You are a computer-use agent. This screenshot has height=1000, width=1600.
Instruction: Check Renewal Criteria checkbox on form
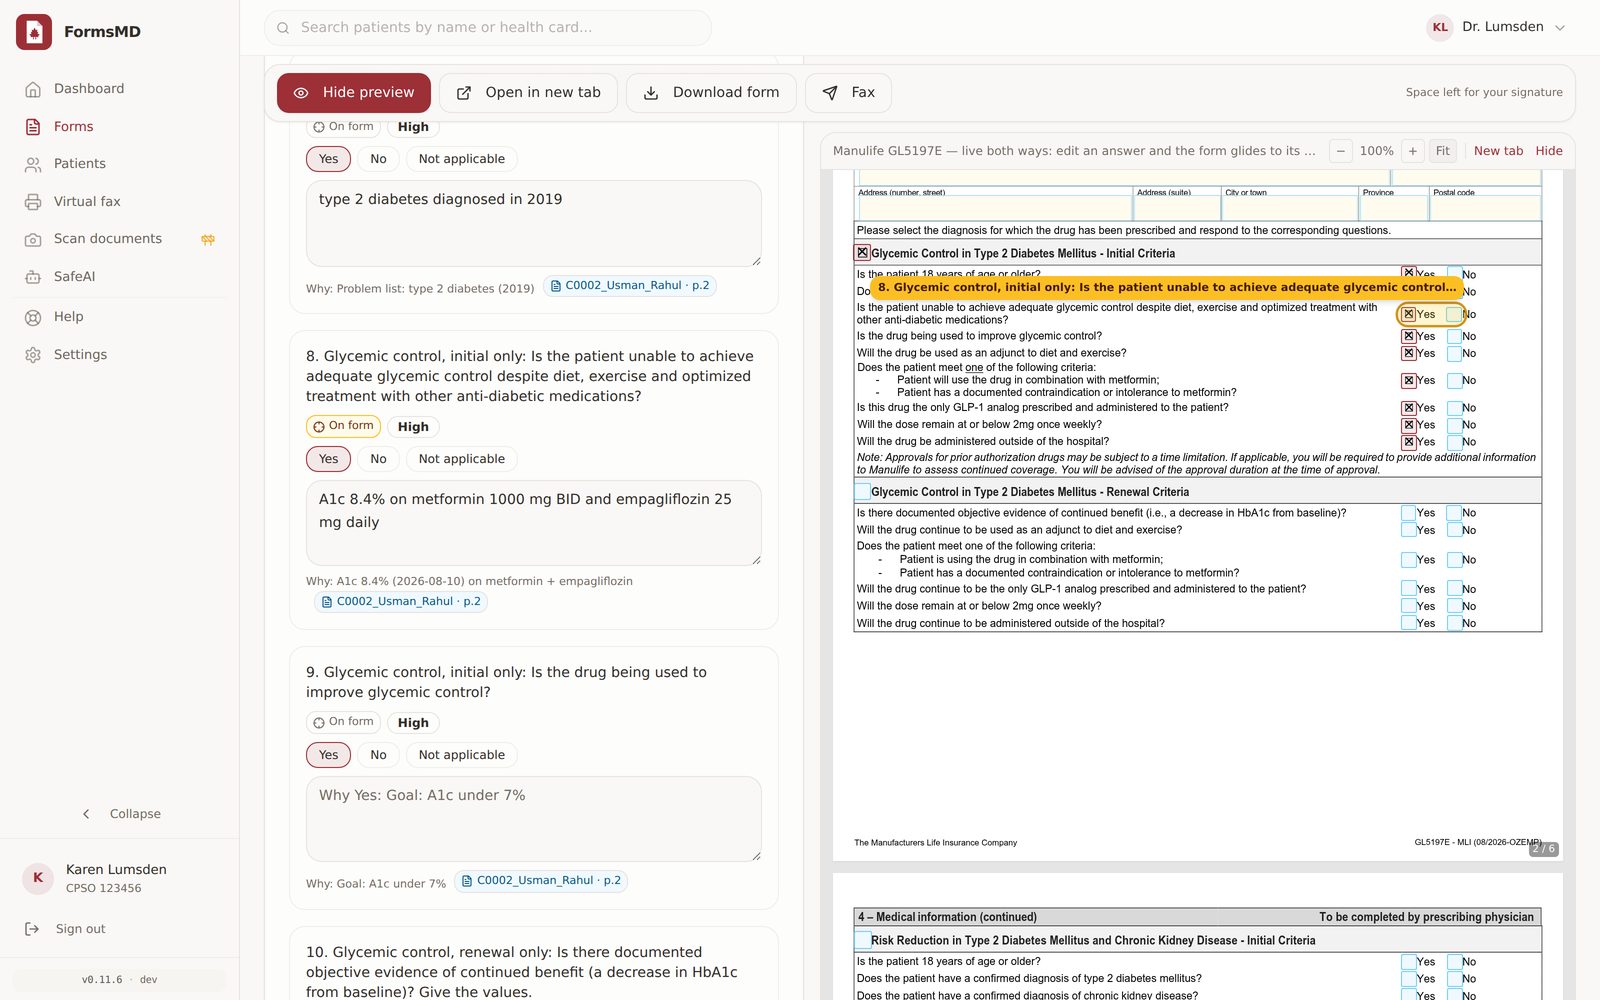click(x=862, y=491)
